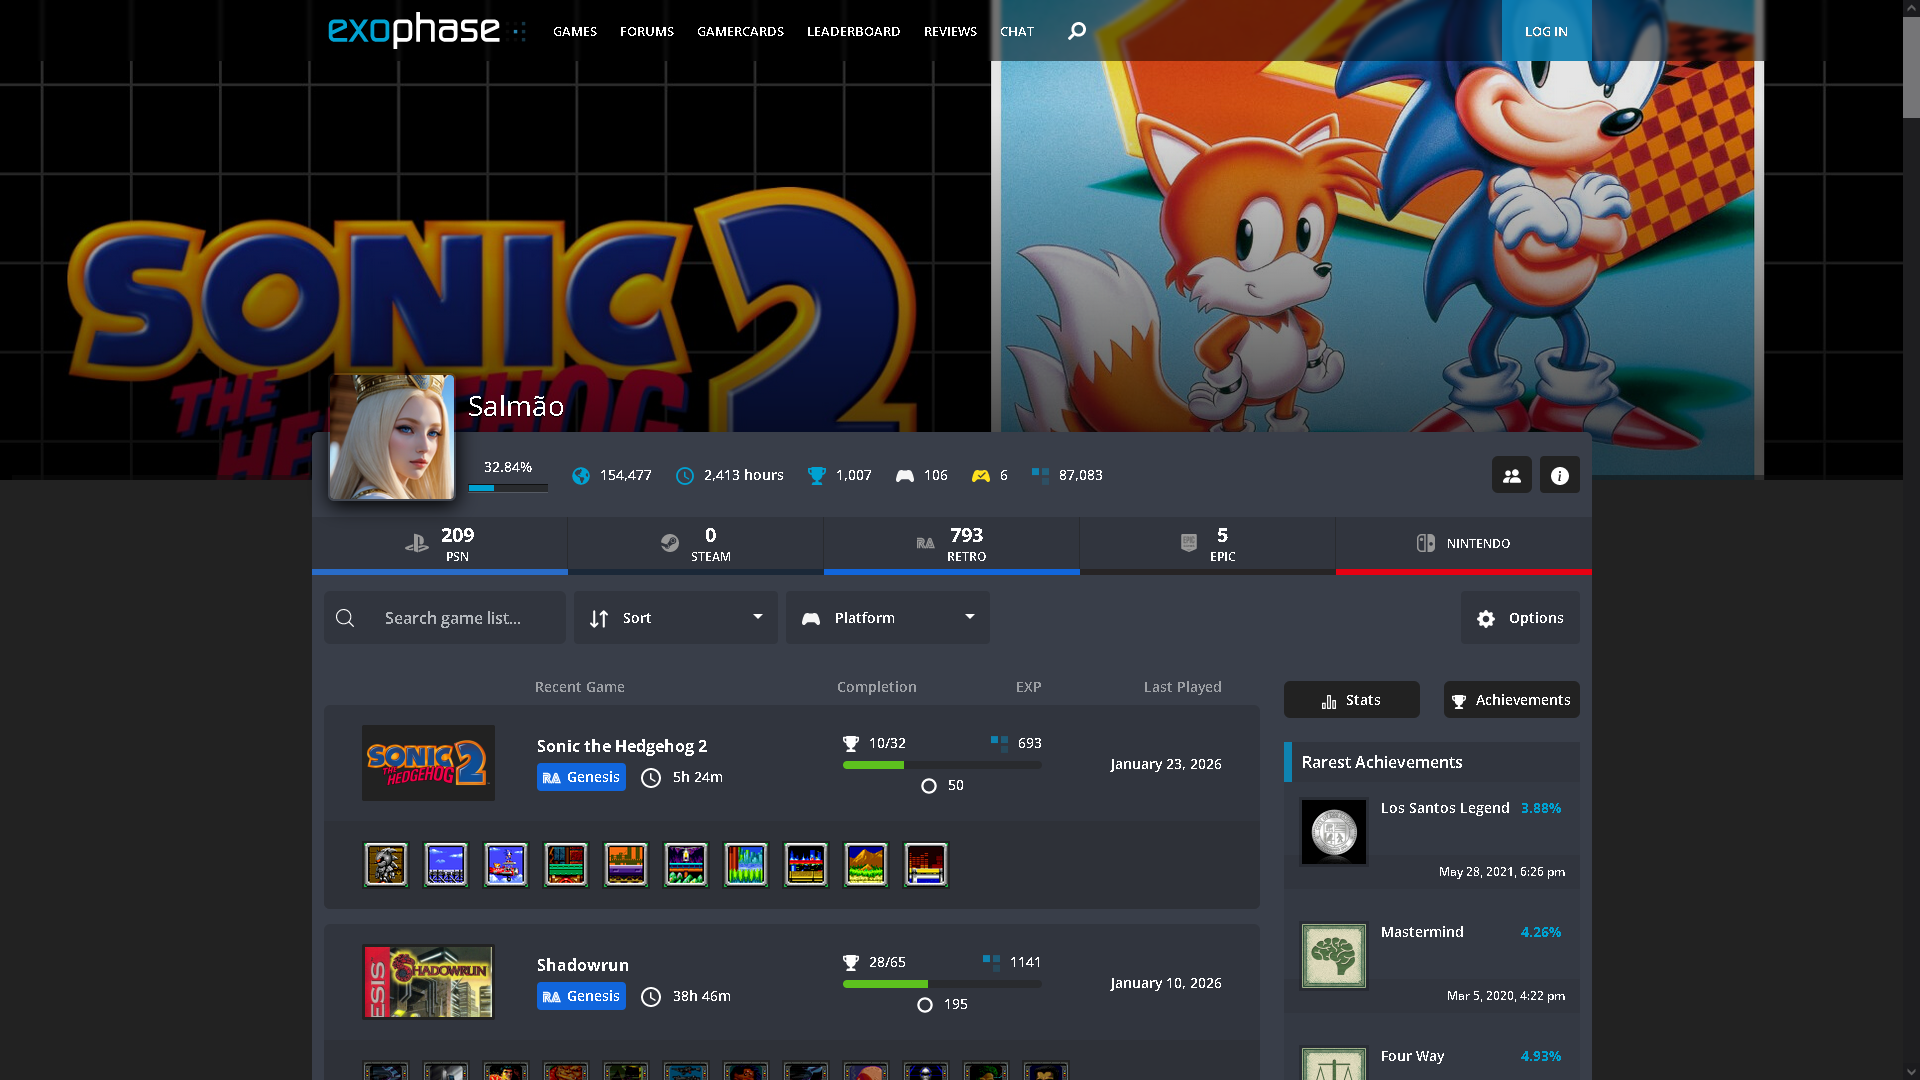Toggle the Nintendo platform filter tab
Screen dimensions: 1920x1080
[1463, 544]
